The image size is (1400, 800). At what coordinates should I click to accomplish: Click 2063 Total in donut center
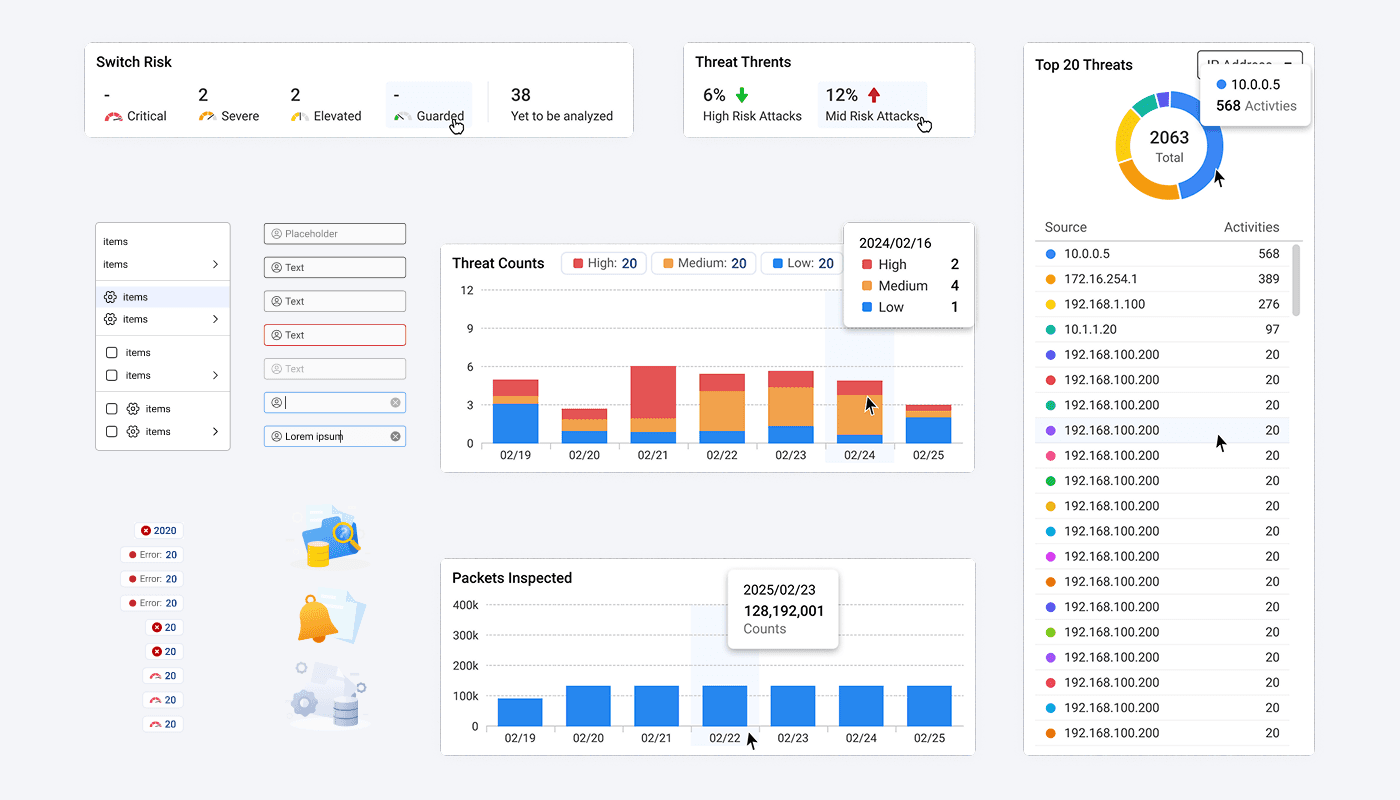1169,146
